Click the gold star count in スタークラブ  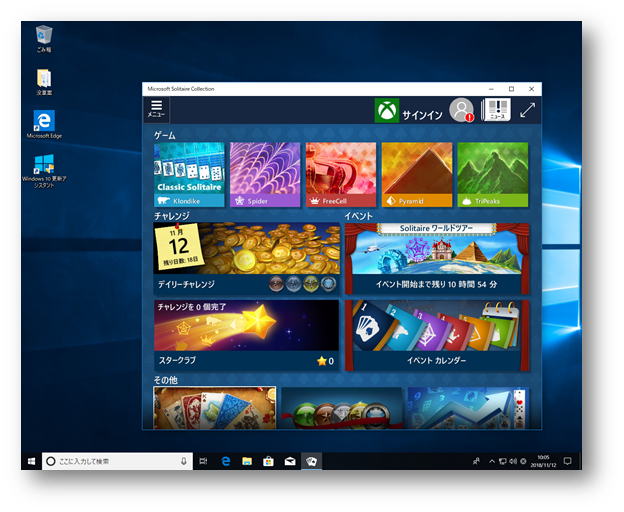tap(326, 361)
